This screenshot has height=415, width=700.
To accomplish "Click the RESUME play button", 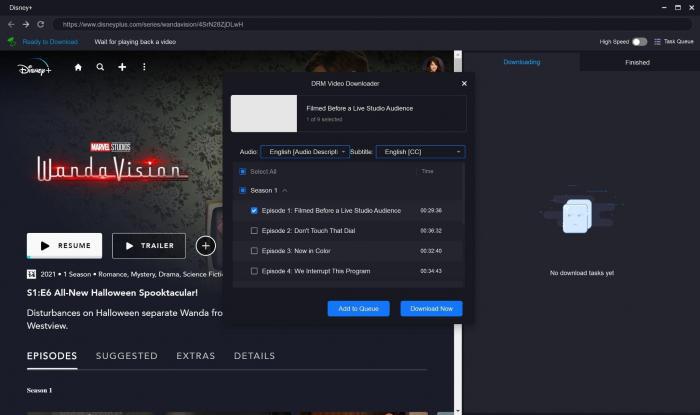I will [64, 246].
